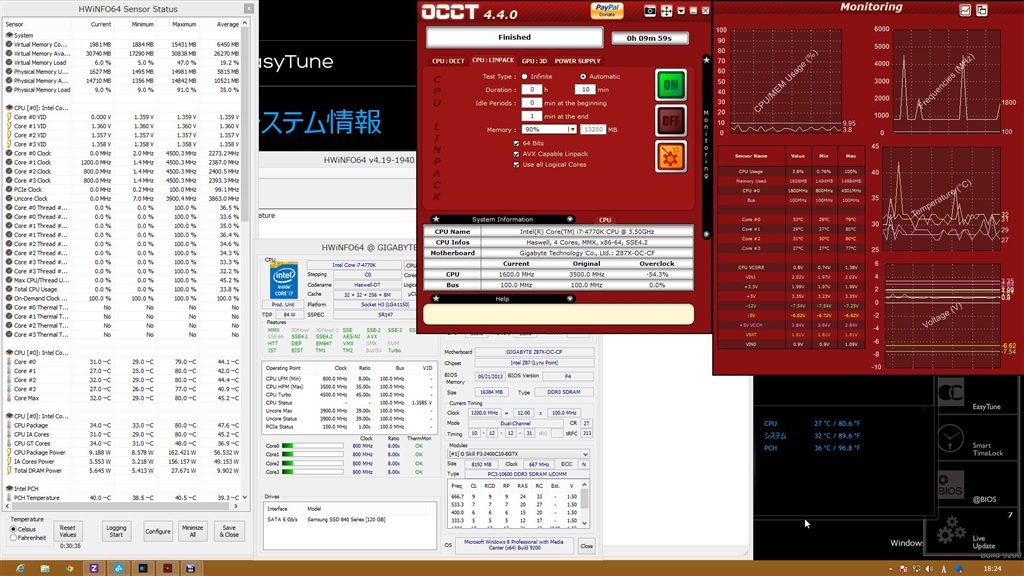The image size is (1024, 576).
Task: Open the PayPal Donate button in OCCT
Action: click(607, 10)
